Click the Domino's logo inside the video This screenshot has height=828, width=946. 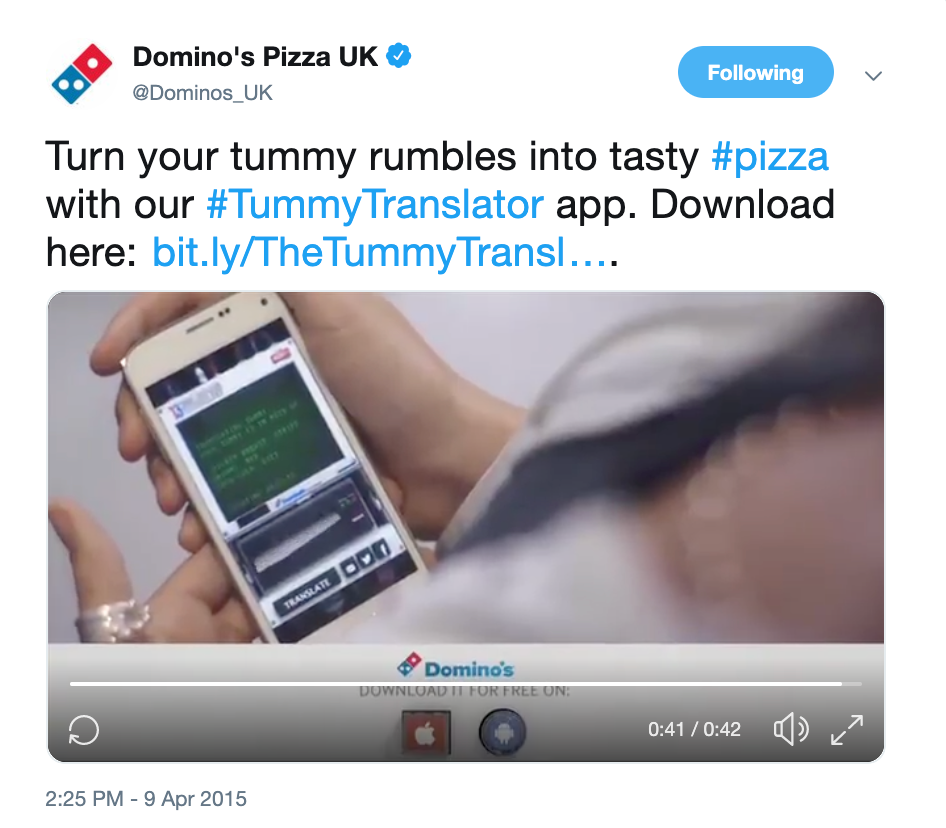pyautogui.click(x=456, y=666)
